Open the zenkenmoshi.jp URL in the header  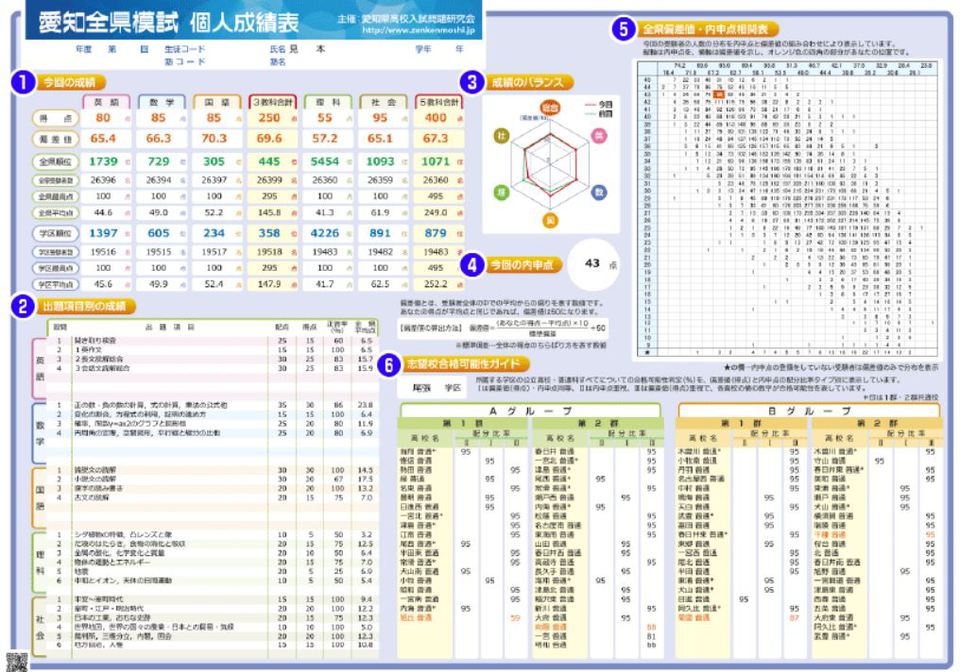(418, 30)
